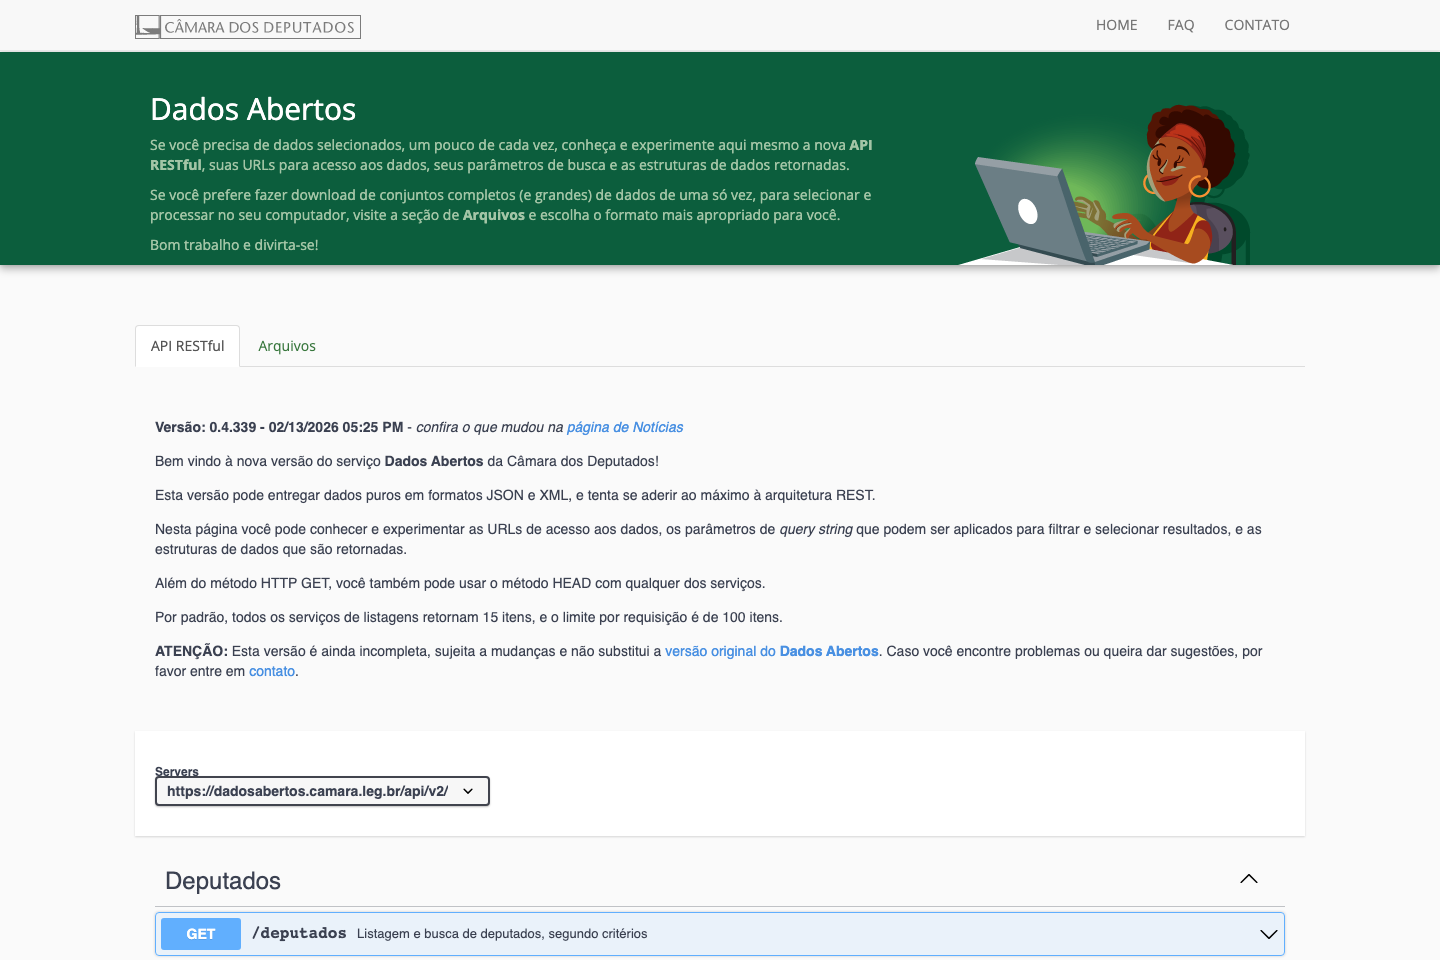Open the versão original do Dados Abertos link
This screenshot has width=1440, height=960.
(x=772, y=651)
